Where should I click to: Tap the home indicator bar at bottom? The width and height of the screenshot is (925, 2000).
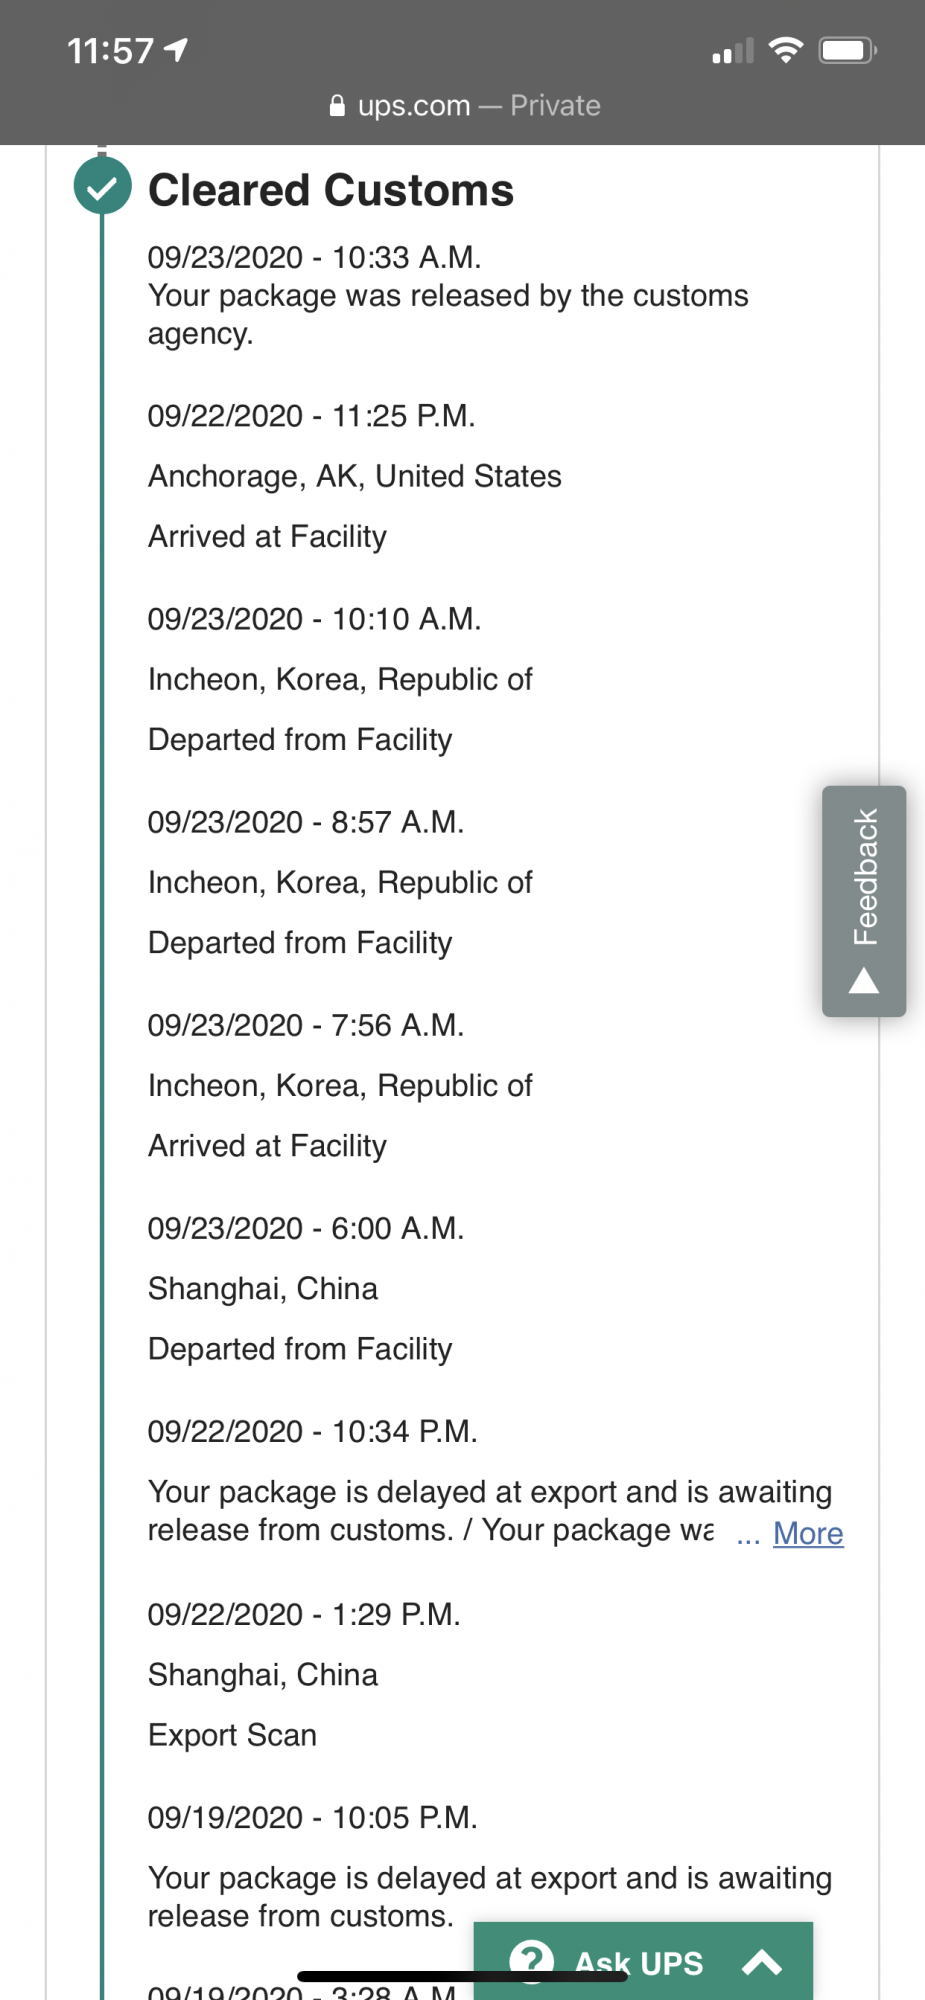[462, 1976]
